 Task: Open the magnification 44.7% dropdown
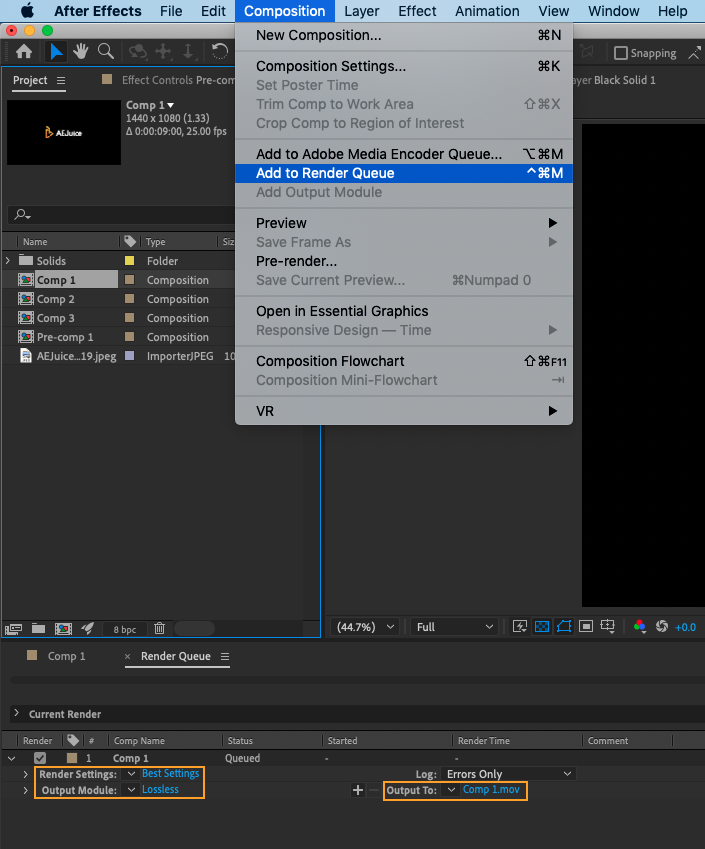365,627
